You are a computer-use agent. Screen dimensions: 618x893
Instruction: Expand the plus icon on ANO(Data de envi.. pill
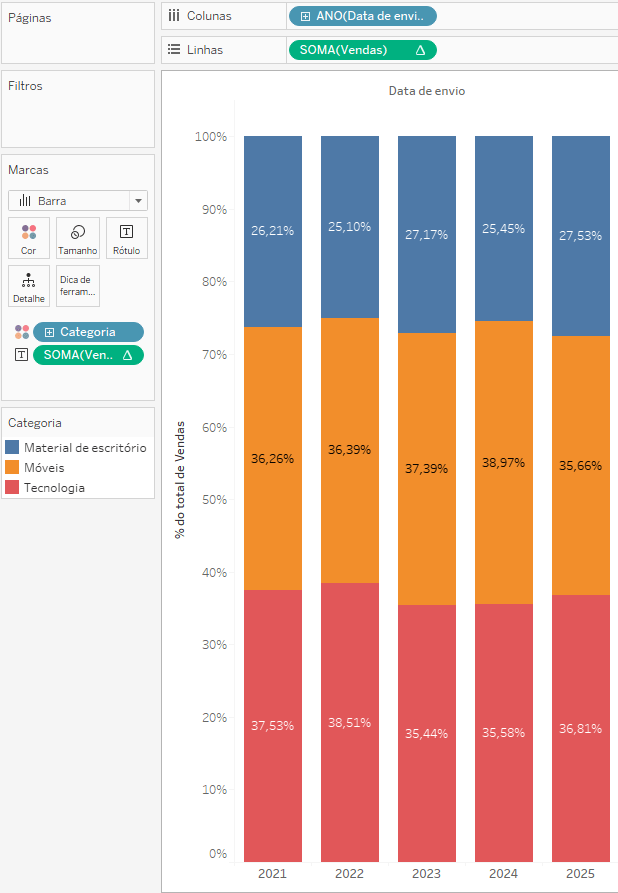coord(305,16)
